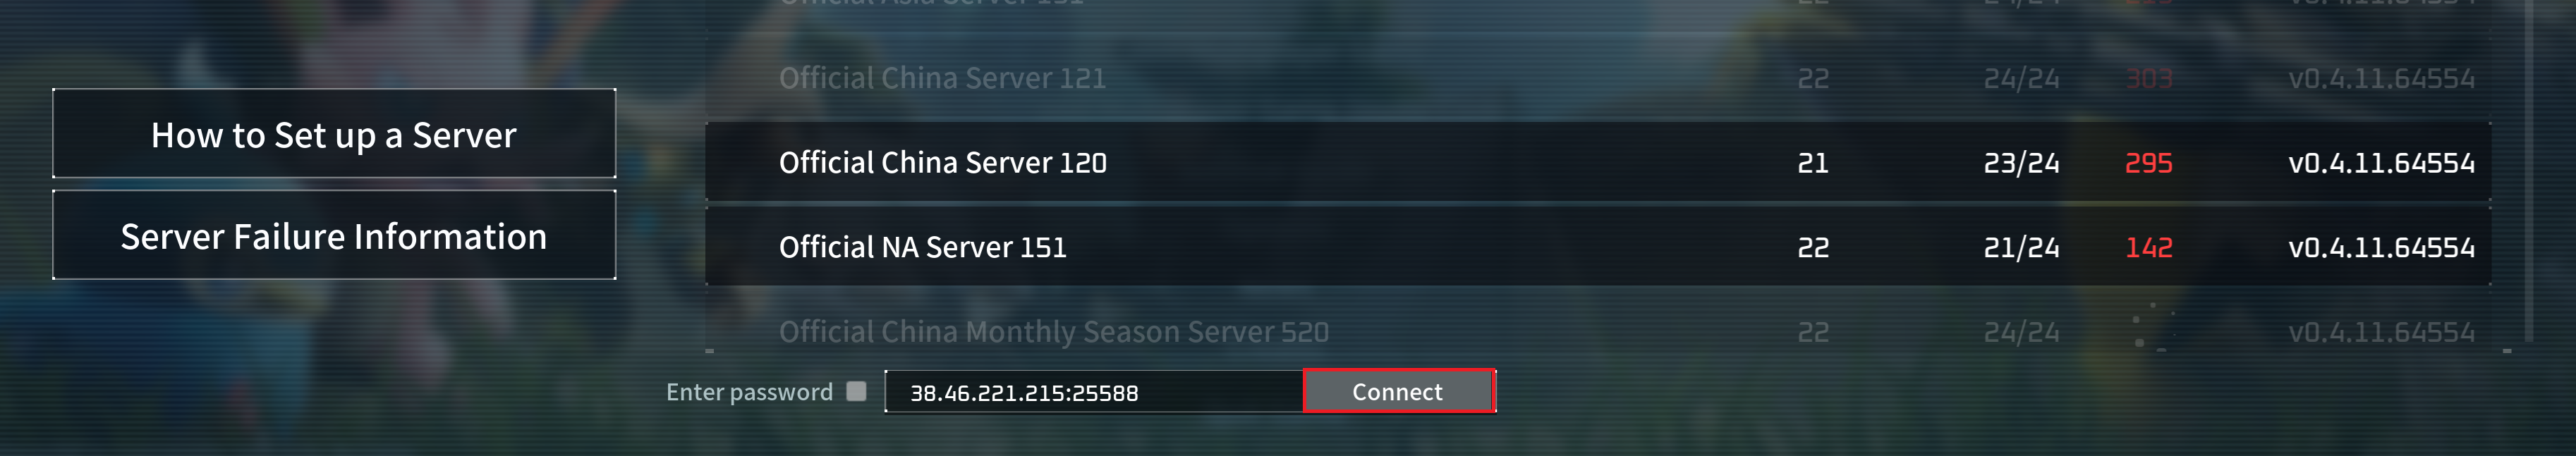The width and height of the screenshot is (2576, 456).
Task: Click day count 22 on NA Server 151
Action: tap(1812, 247)
